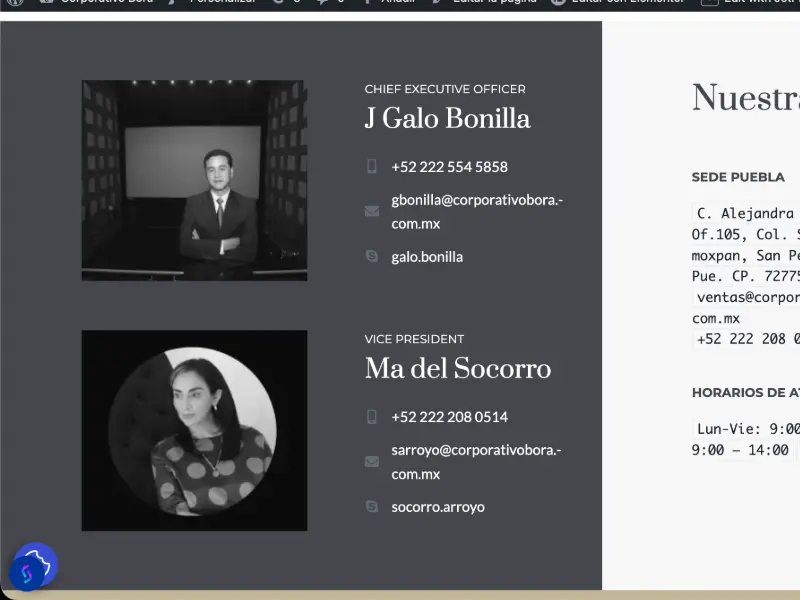
Task: Open the Ma del Socorro circular portrait
Action: [194, 431]
